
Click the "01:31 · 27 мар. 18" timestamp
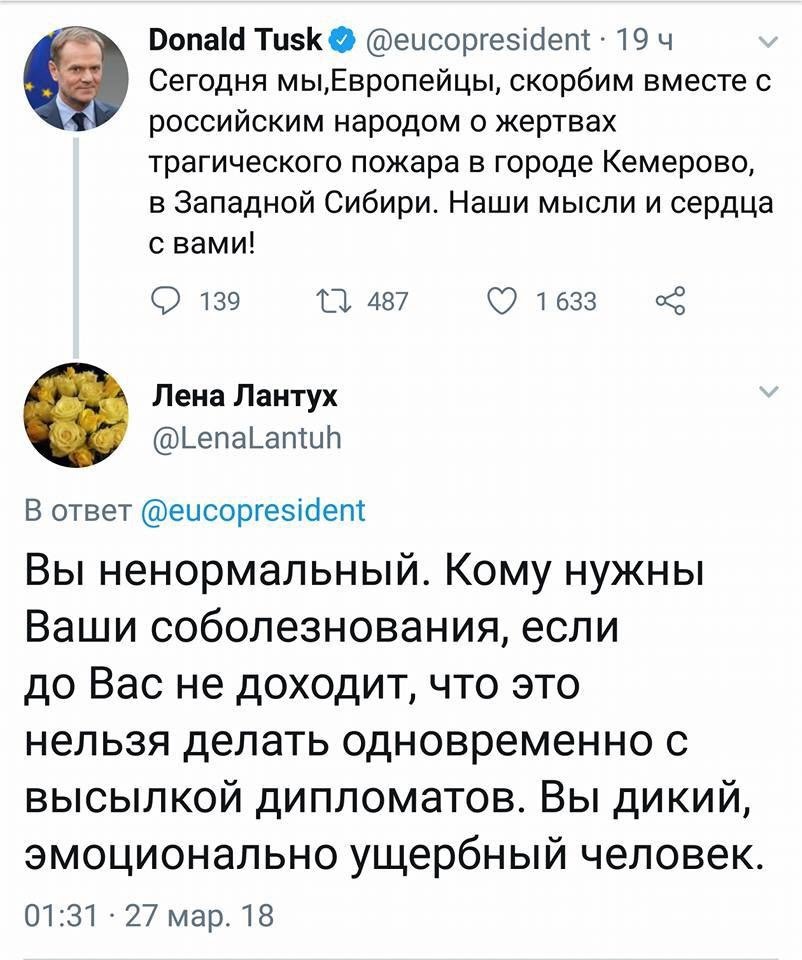[x=146, y=916]
